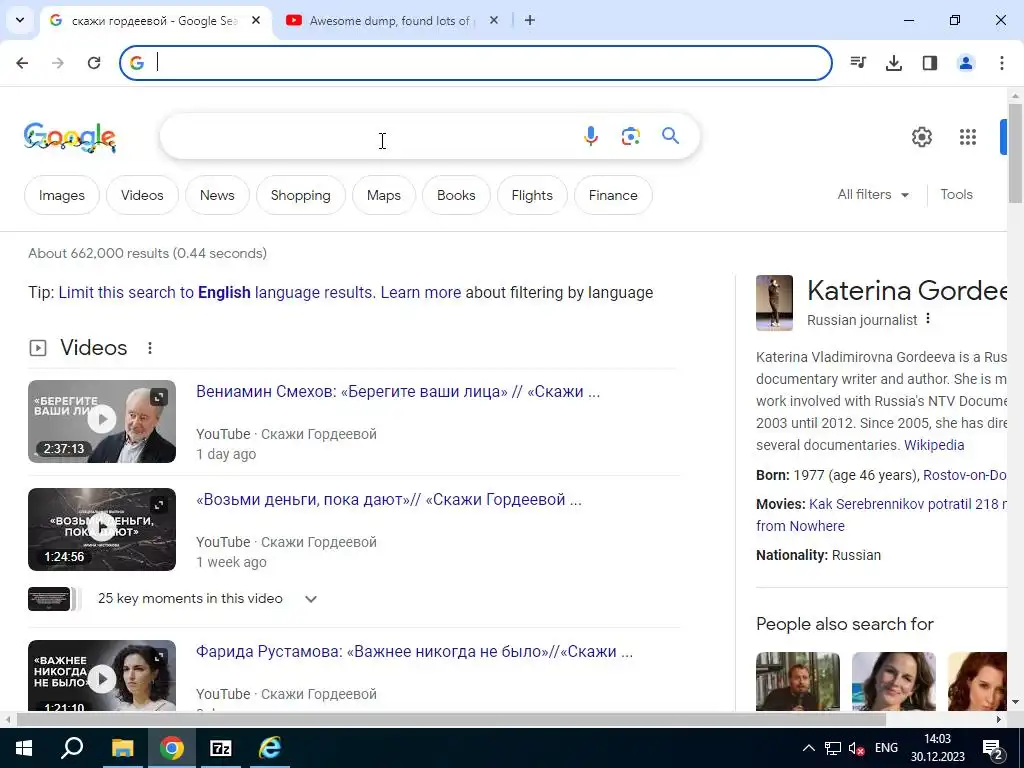Show hidden system tray icons
This screenshot has width=1024, height=768.
pyautogui.click(x=808, y=748)
